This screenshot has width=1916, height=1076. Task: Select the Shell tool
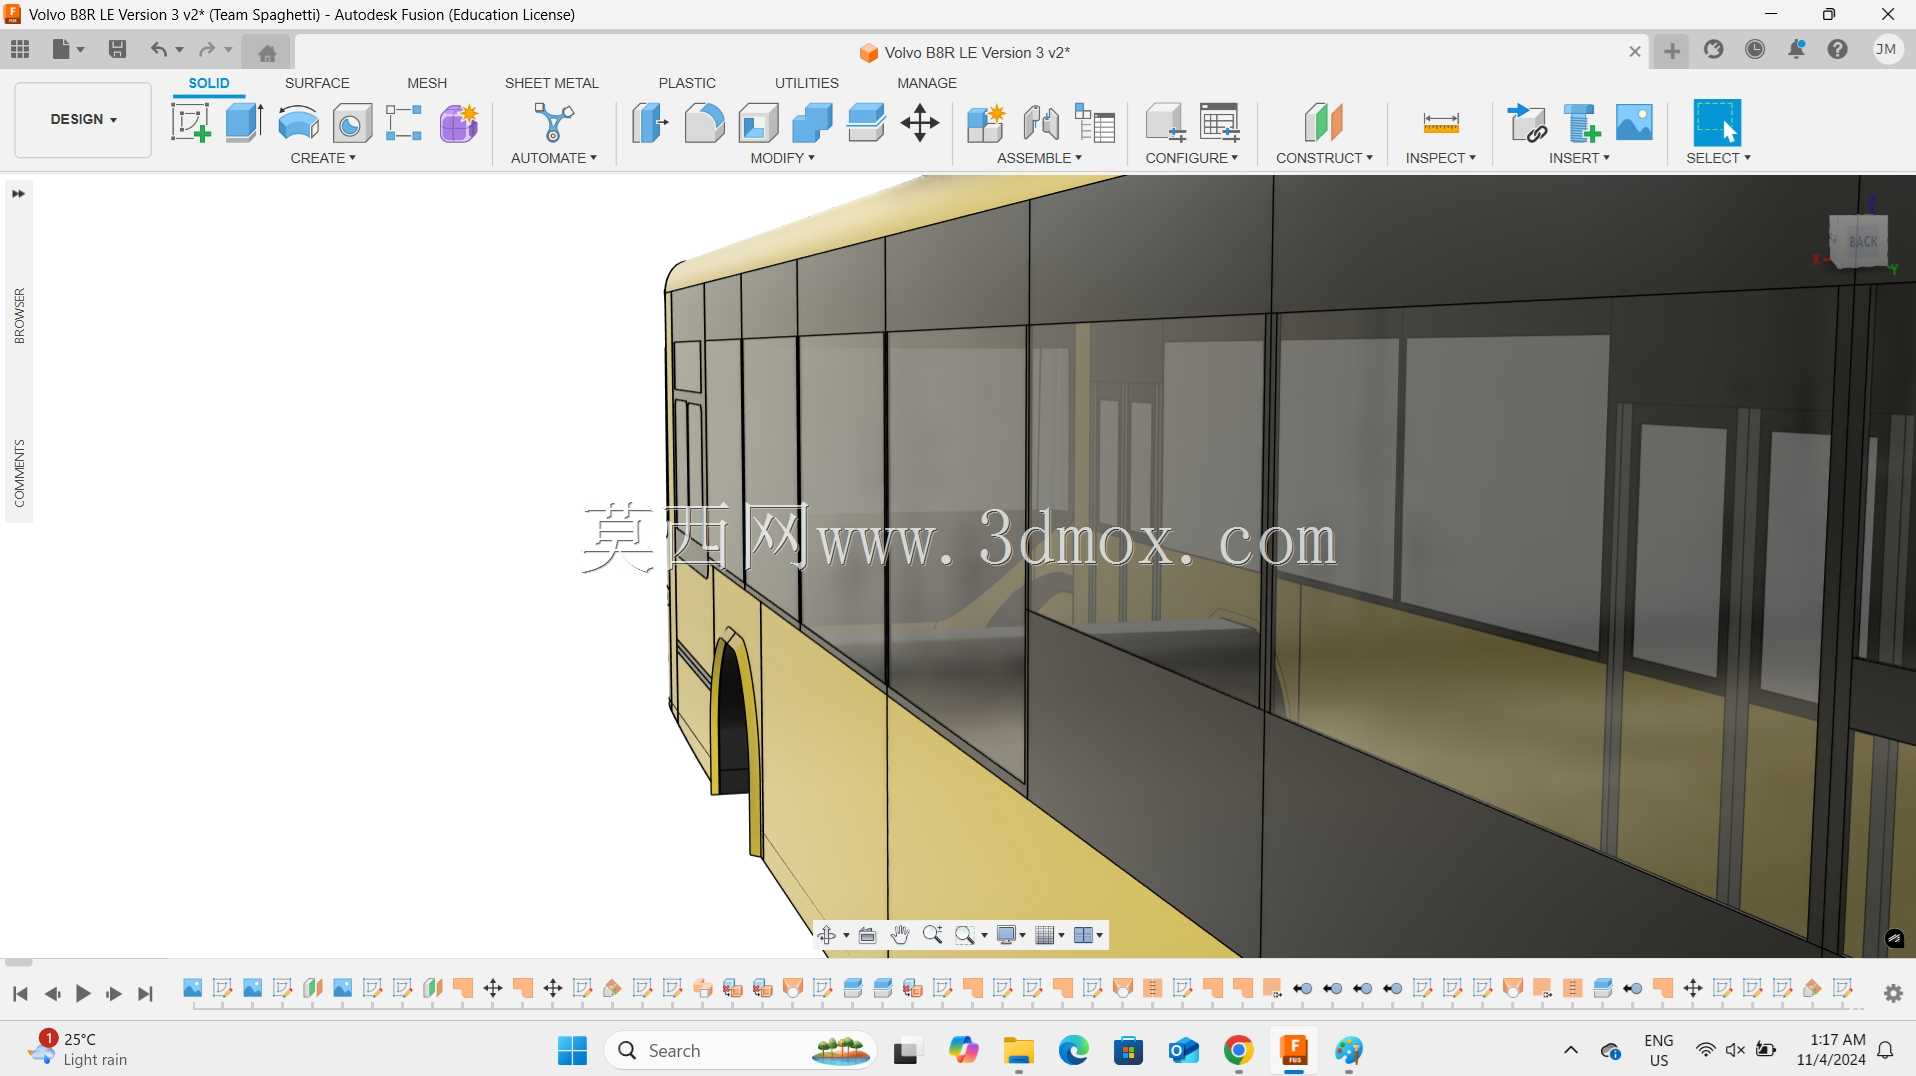[759, 123]
